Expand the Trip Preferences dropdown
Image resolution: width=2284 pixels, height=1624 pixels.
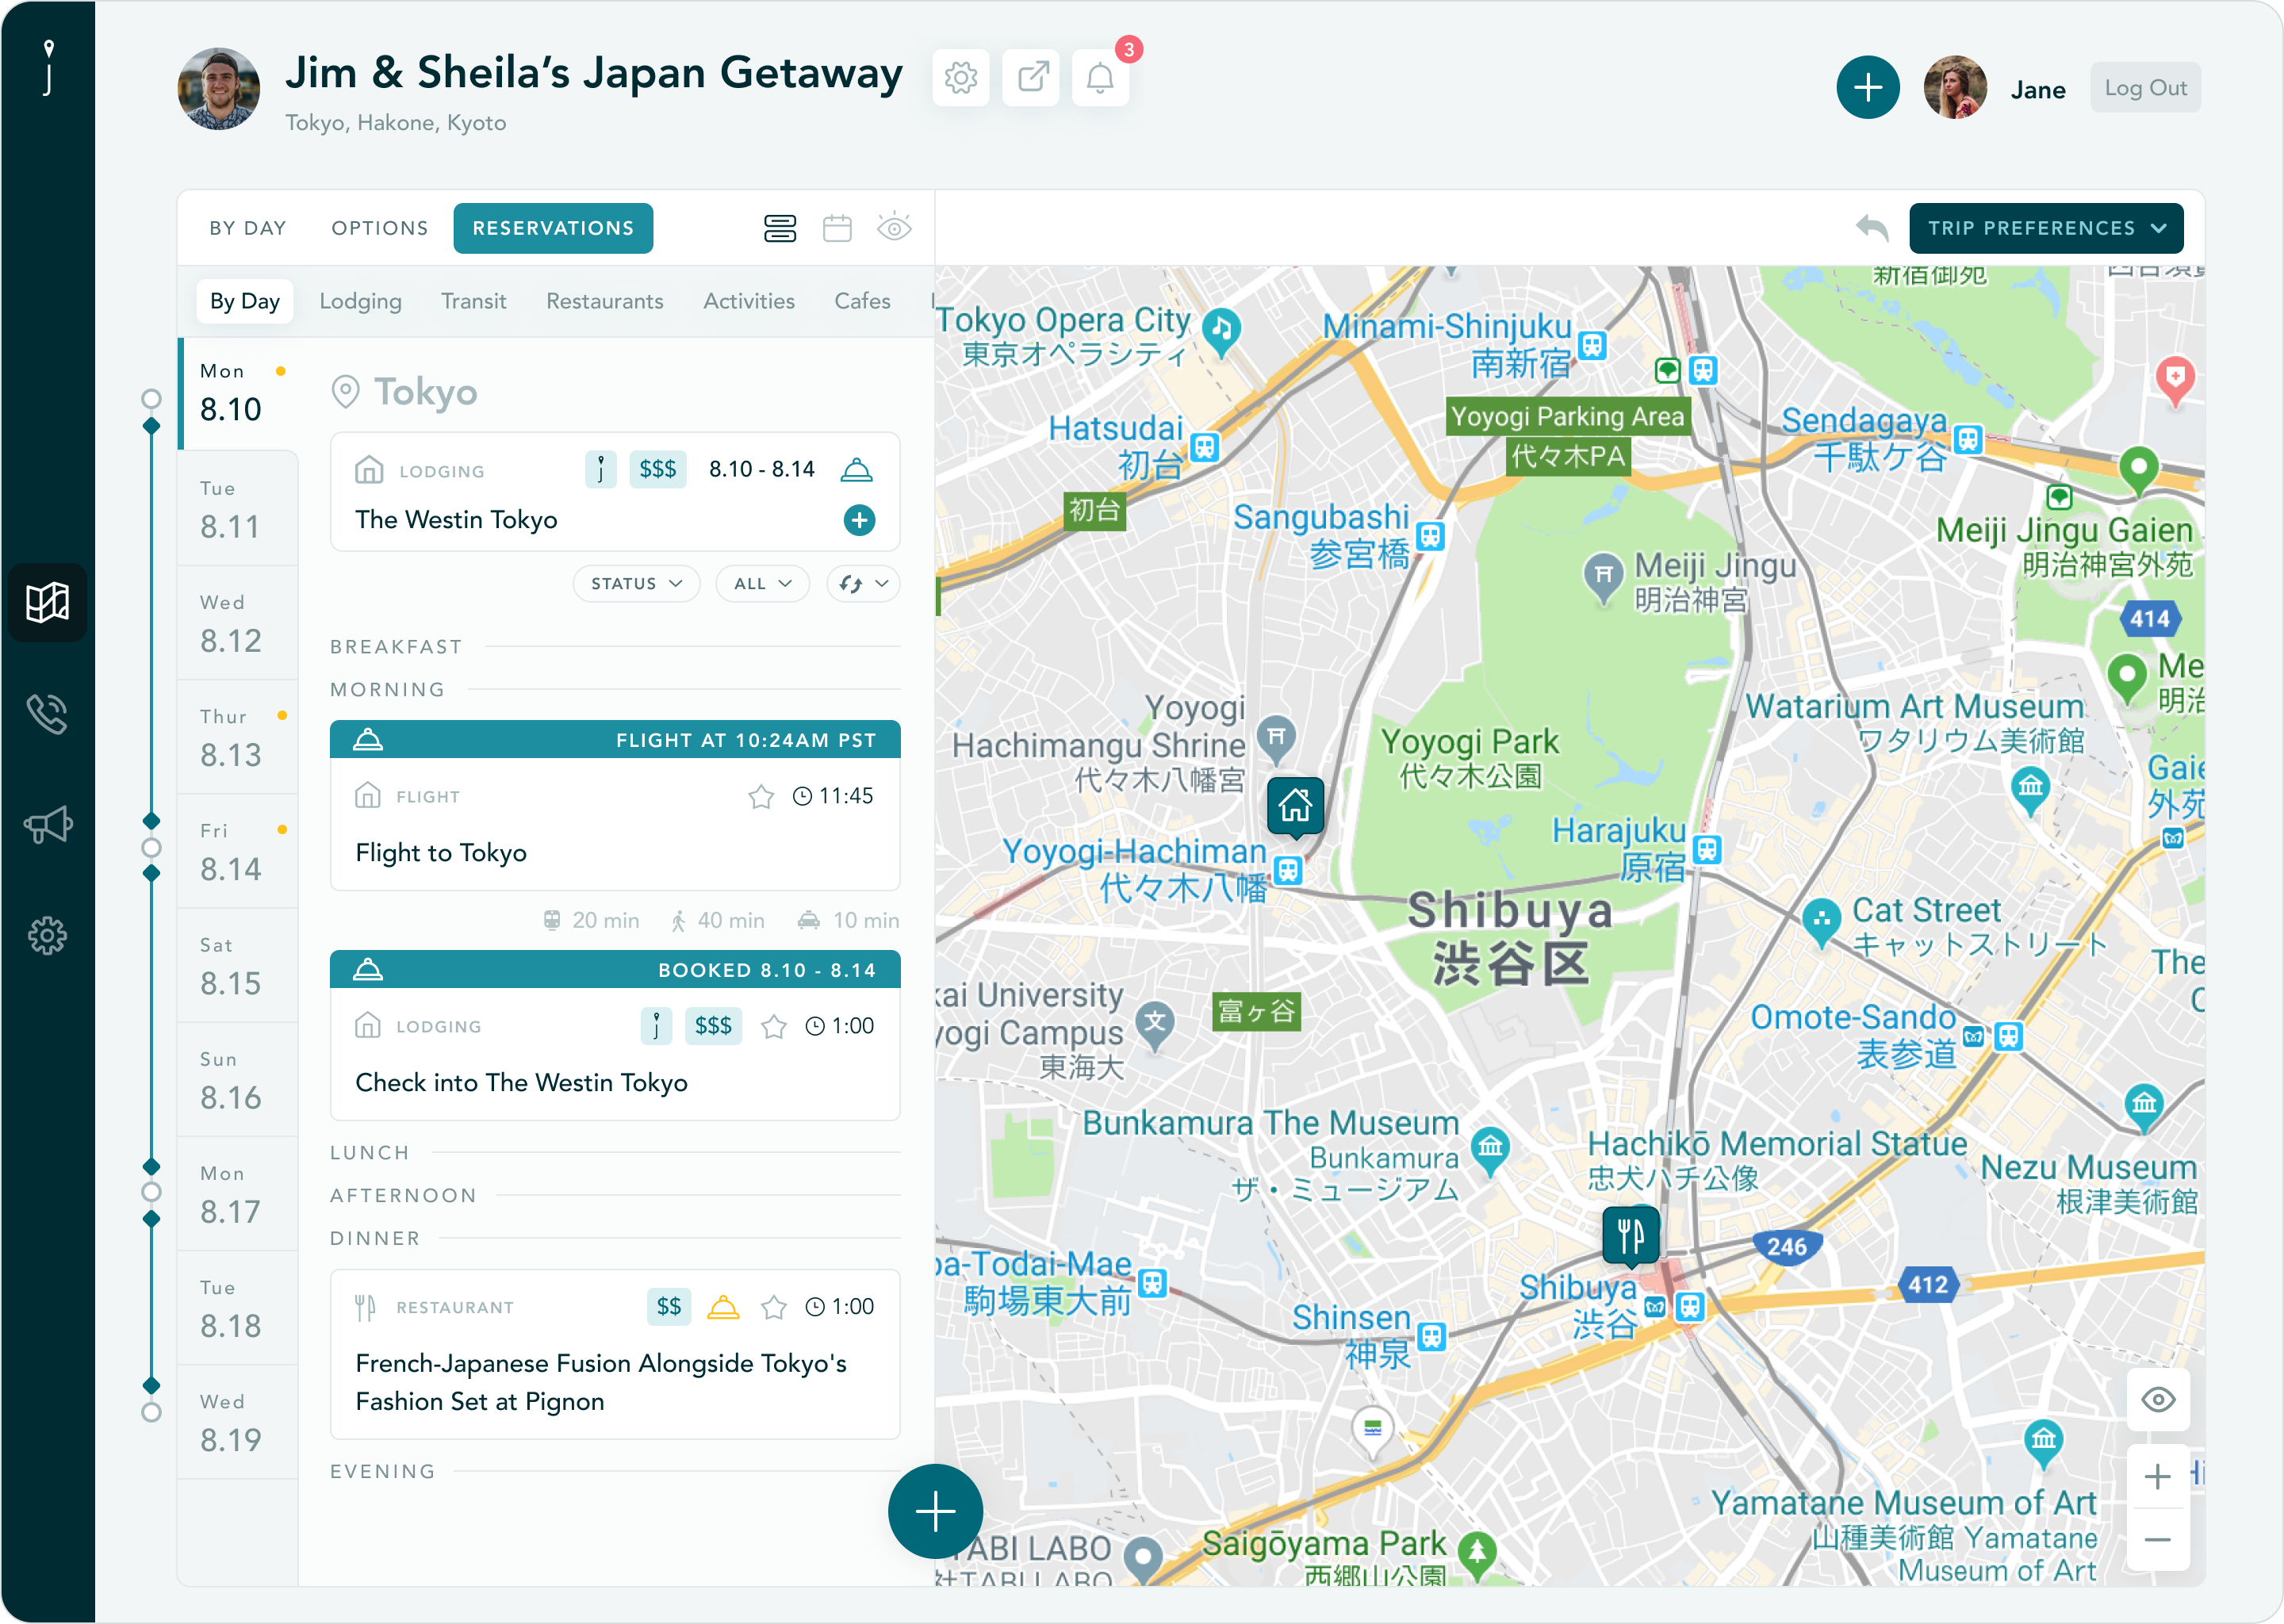(2045, 228)
